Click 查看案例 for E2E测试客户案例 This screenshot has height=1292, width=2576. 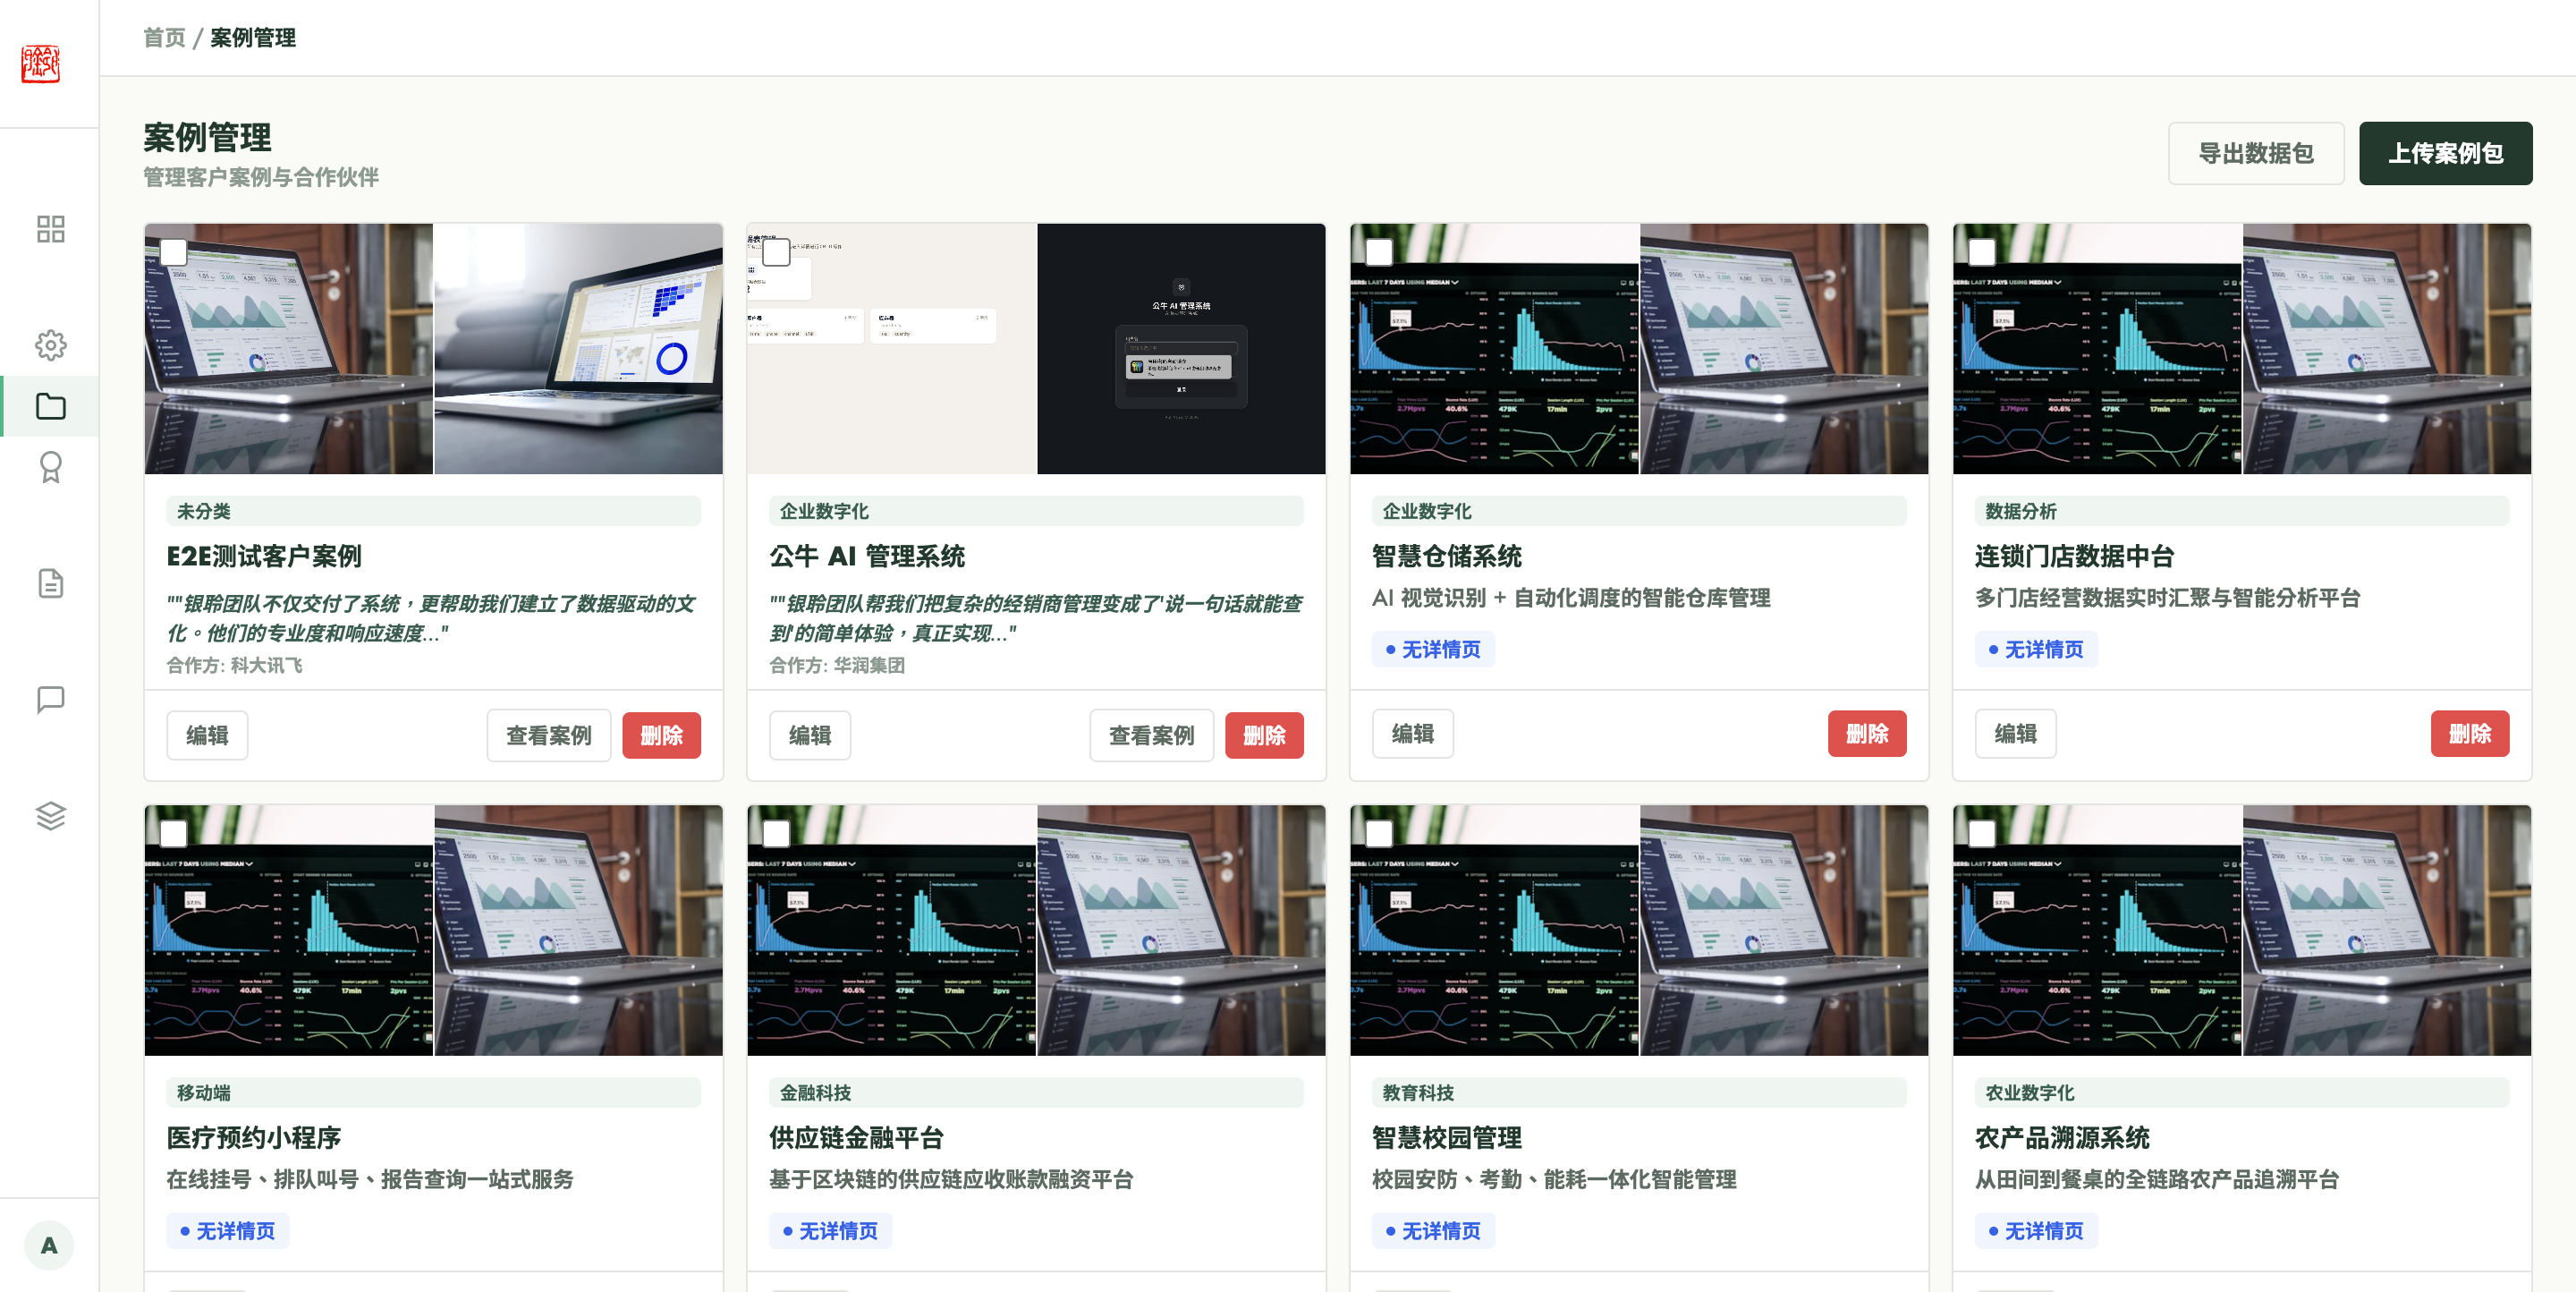[548, 735]
